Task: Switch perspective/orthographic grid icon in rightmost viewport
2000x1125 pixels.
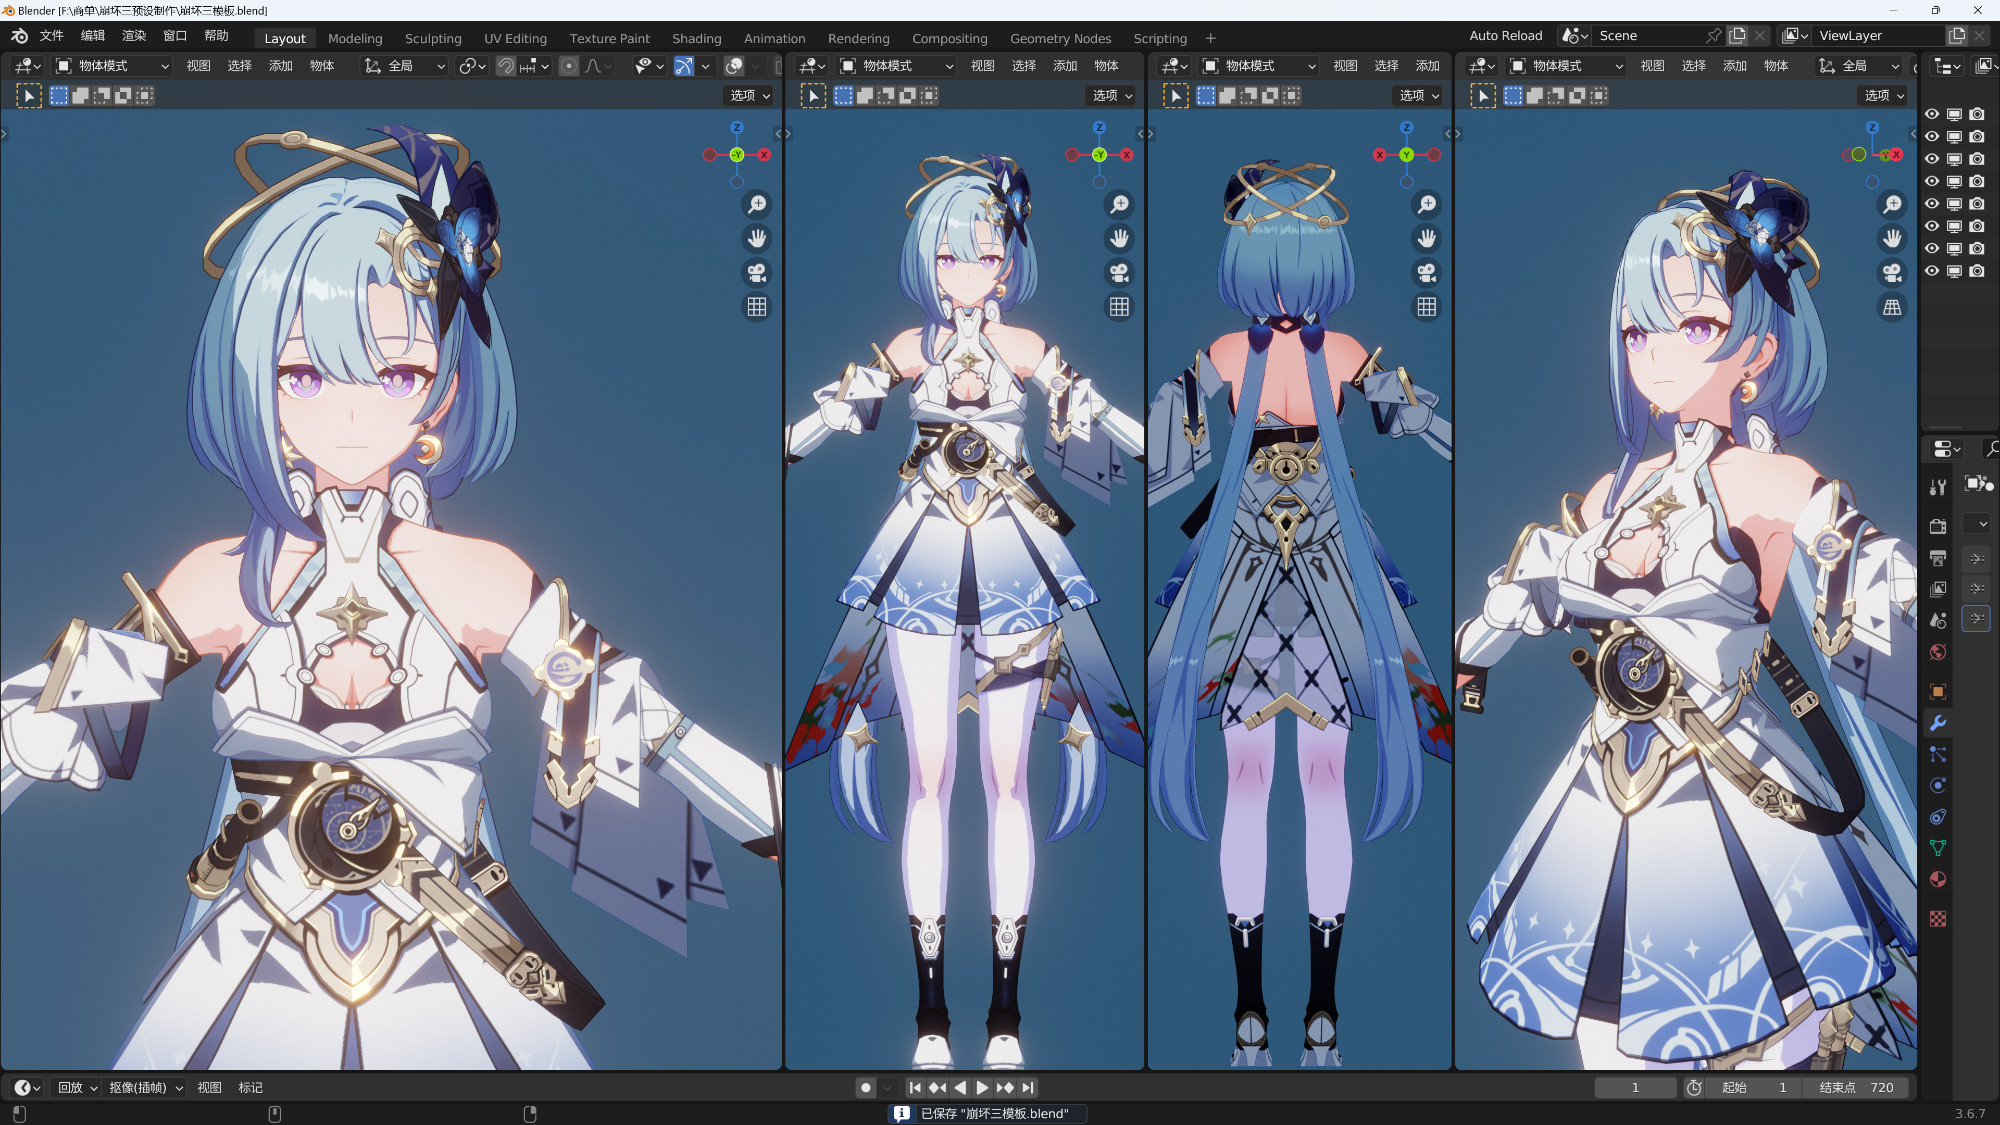Action: click(x=1892, y=308)
